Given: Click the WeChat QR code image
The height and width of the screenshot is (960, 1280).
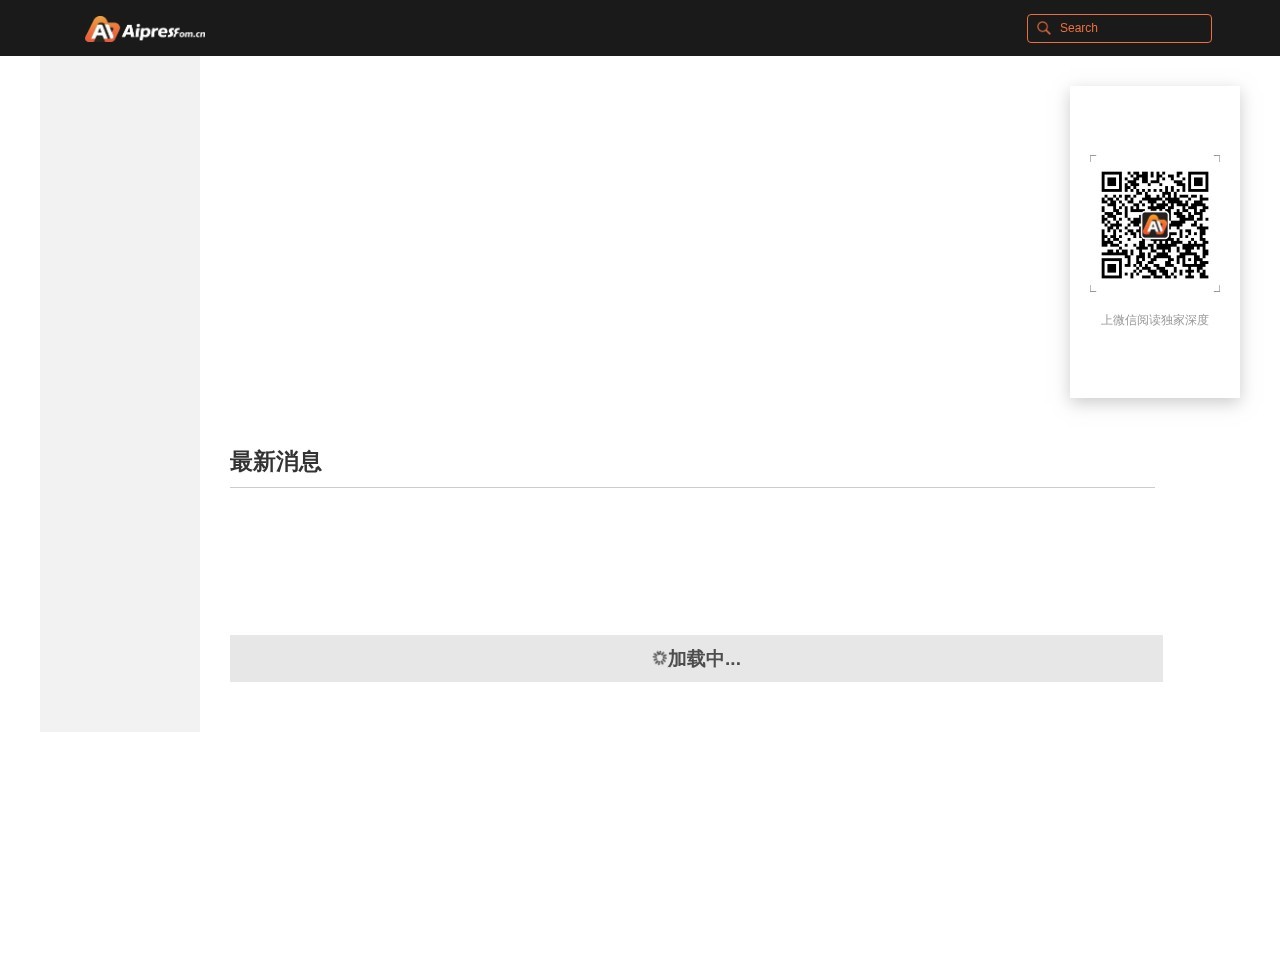Looking at the screenshot, I should (x=1155, y=225).
